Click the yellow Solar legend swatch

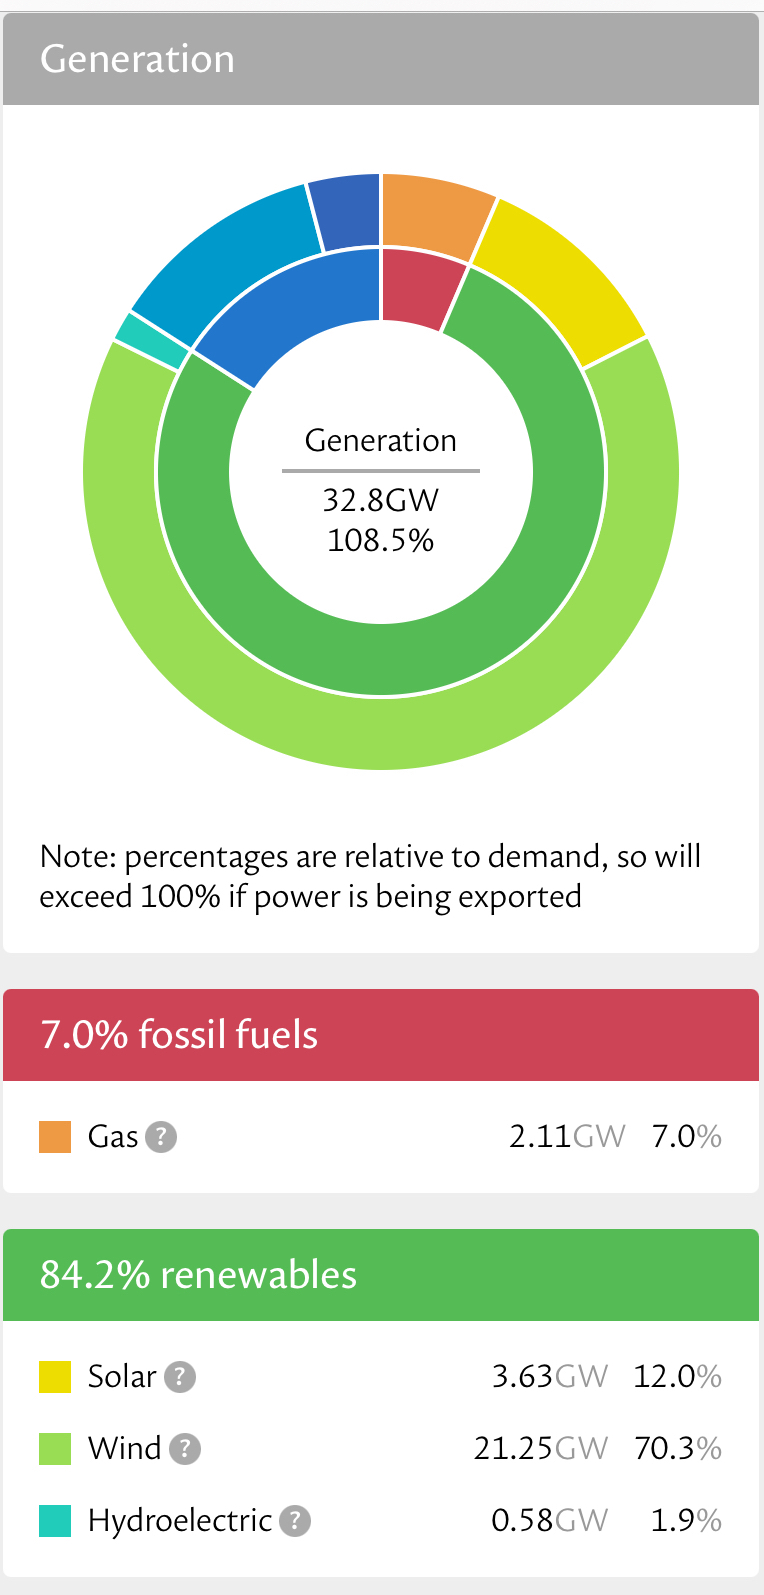(x=55, y=1377)
